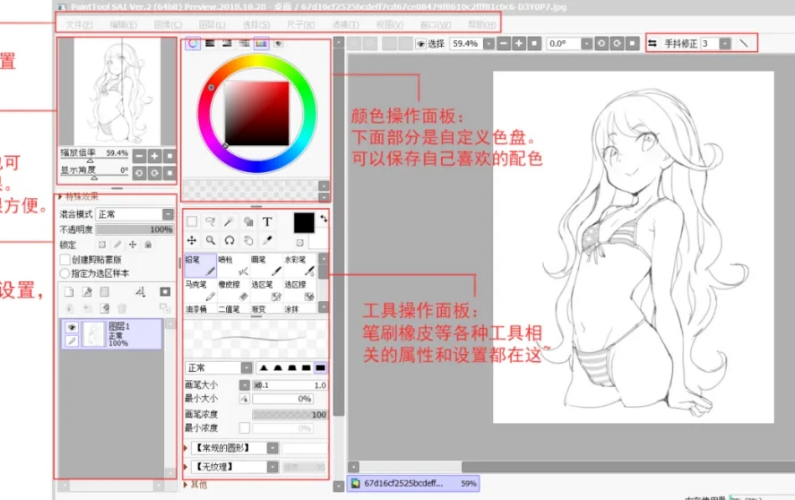Open the 59.4% zoom dropdown in toolbar
795x500 pixels.
pos(488,44)
